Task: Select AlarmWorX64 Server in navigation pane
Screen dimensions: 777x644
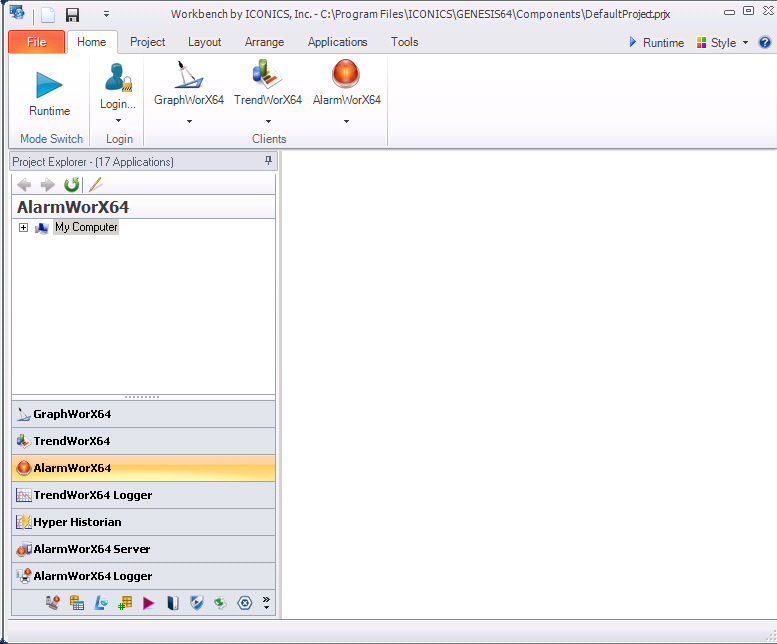Action: [92, 549]
